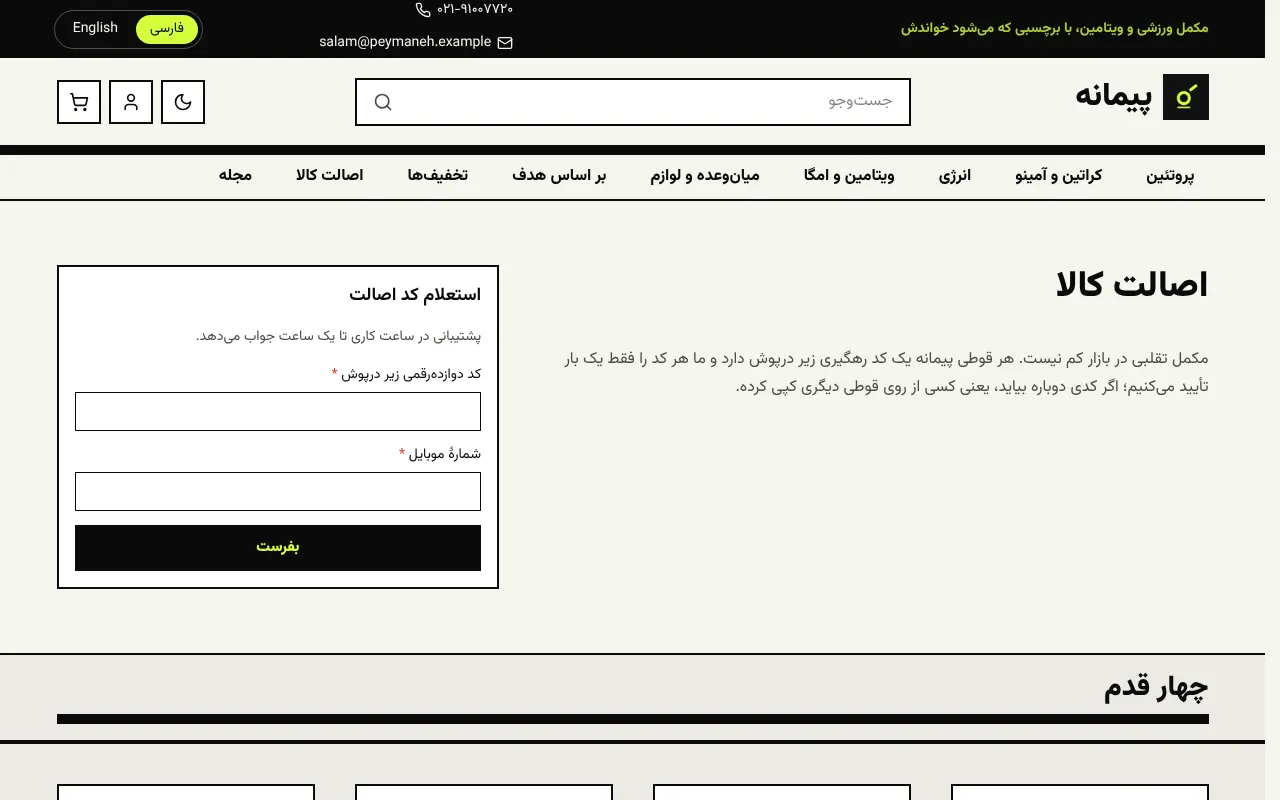The width and height of the screenshot is (1280, 800).
Task: Click the بفرست submit button
Action: [x=278, y=548]
